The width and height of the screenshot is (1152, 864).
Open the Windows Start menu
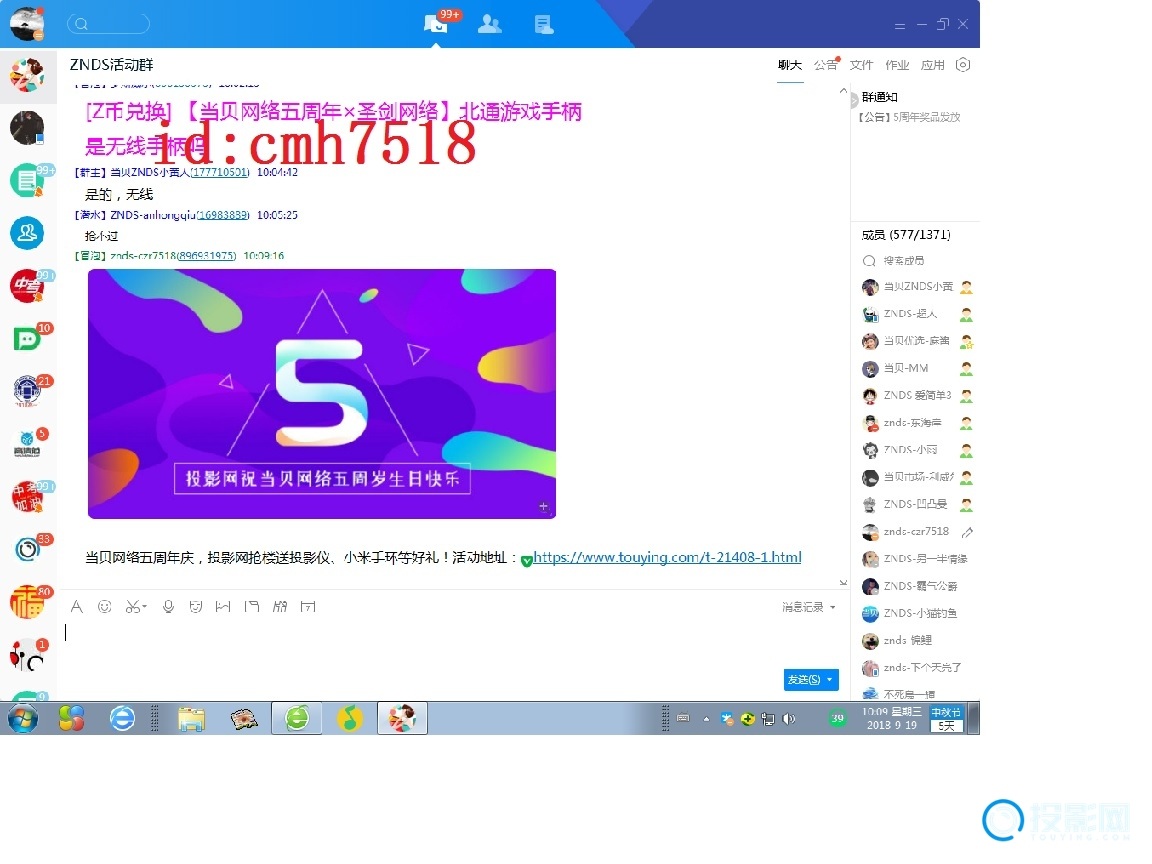23,719
